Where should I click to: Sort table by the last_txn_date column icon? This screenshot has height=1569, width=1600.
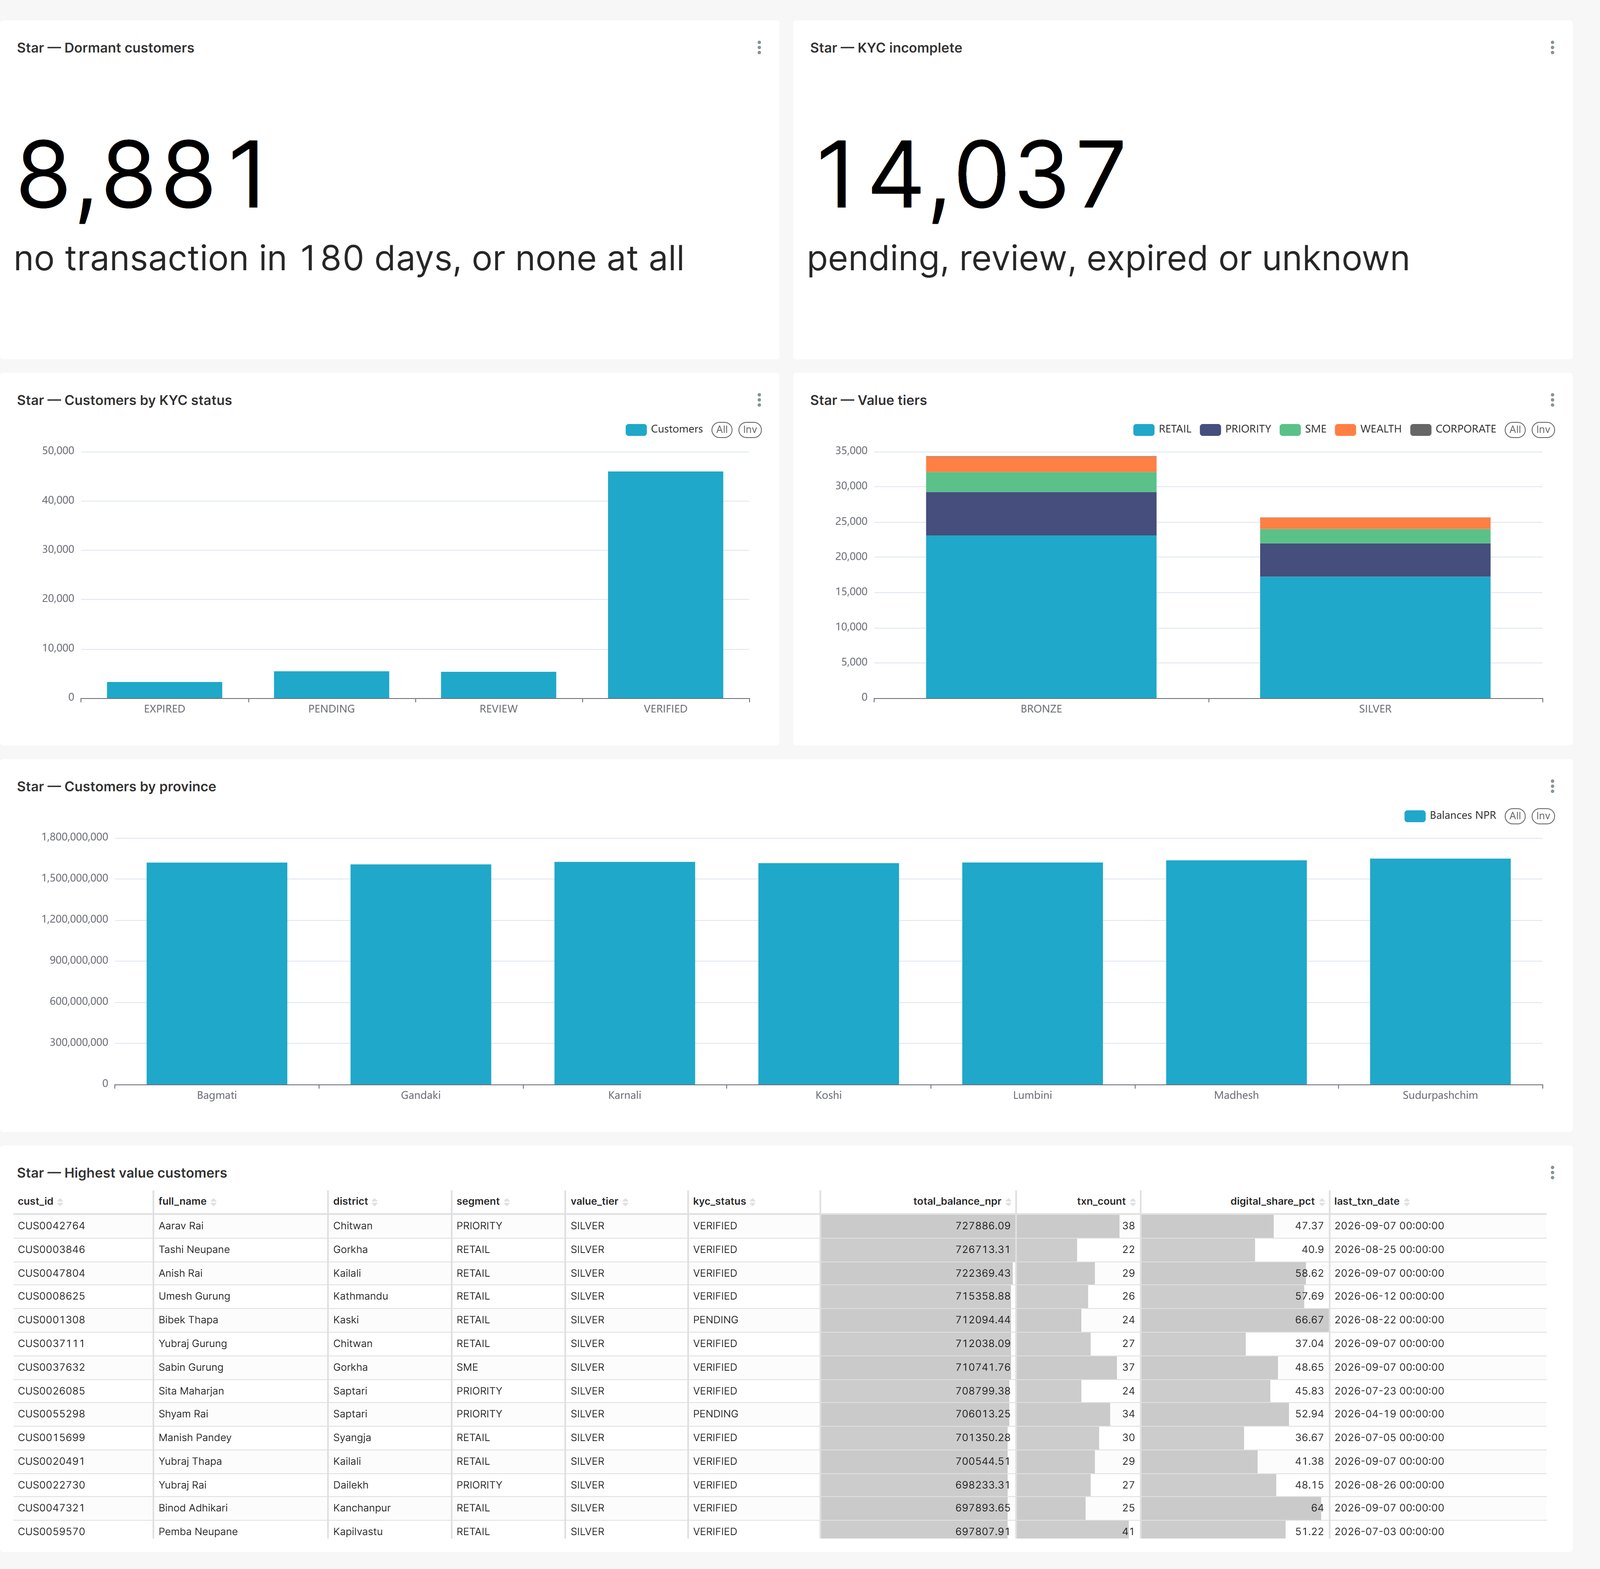click(x=1407, y=1202)
